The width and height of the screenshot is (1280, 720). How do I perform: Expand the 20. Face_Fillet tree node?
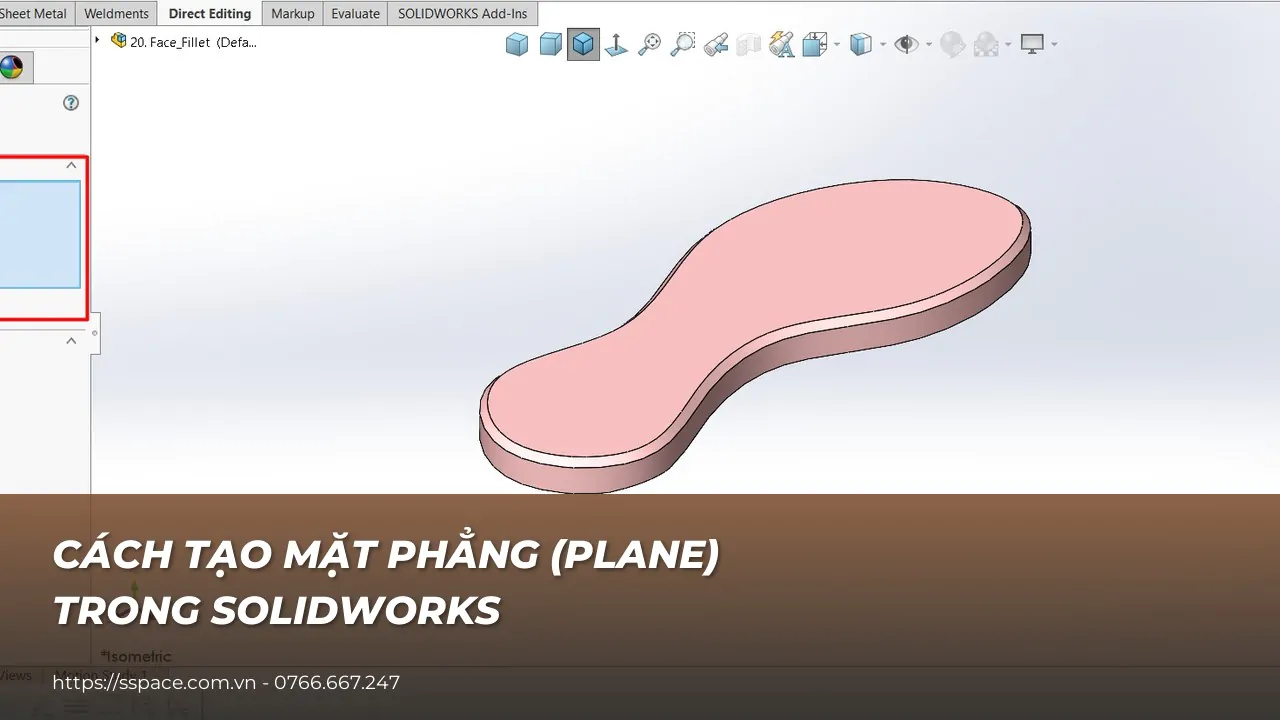(98, 40)
